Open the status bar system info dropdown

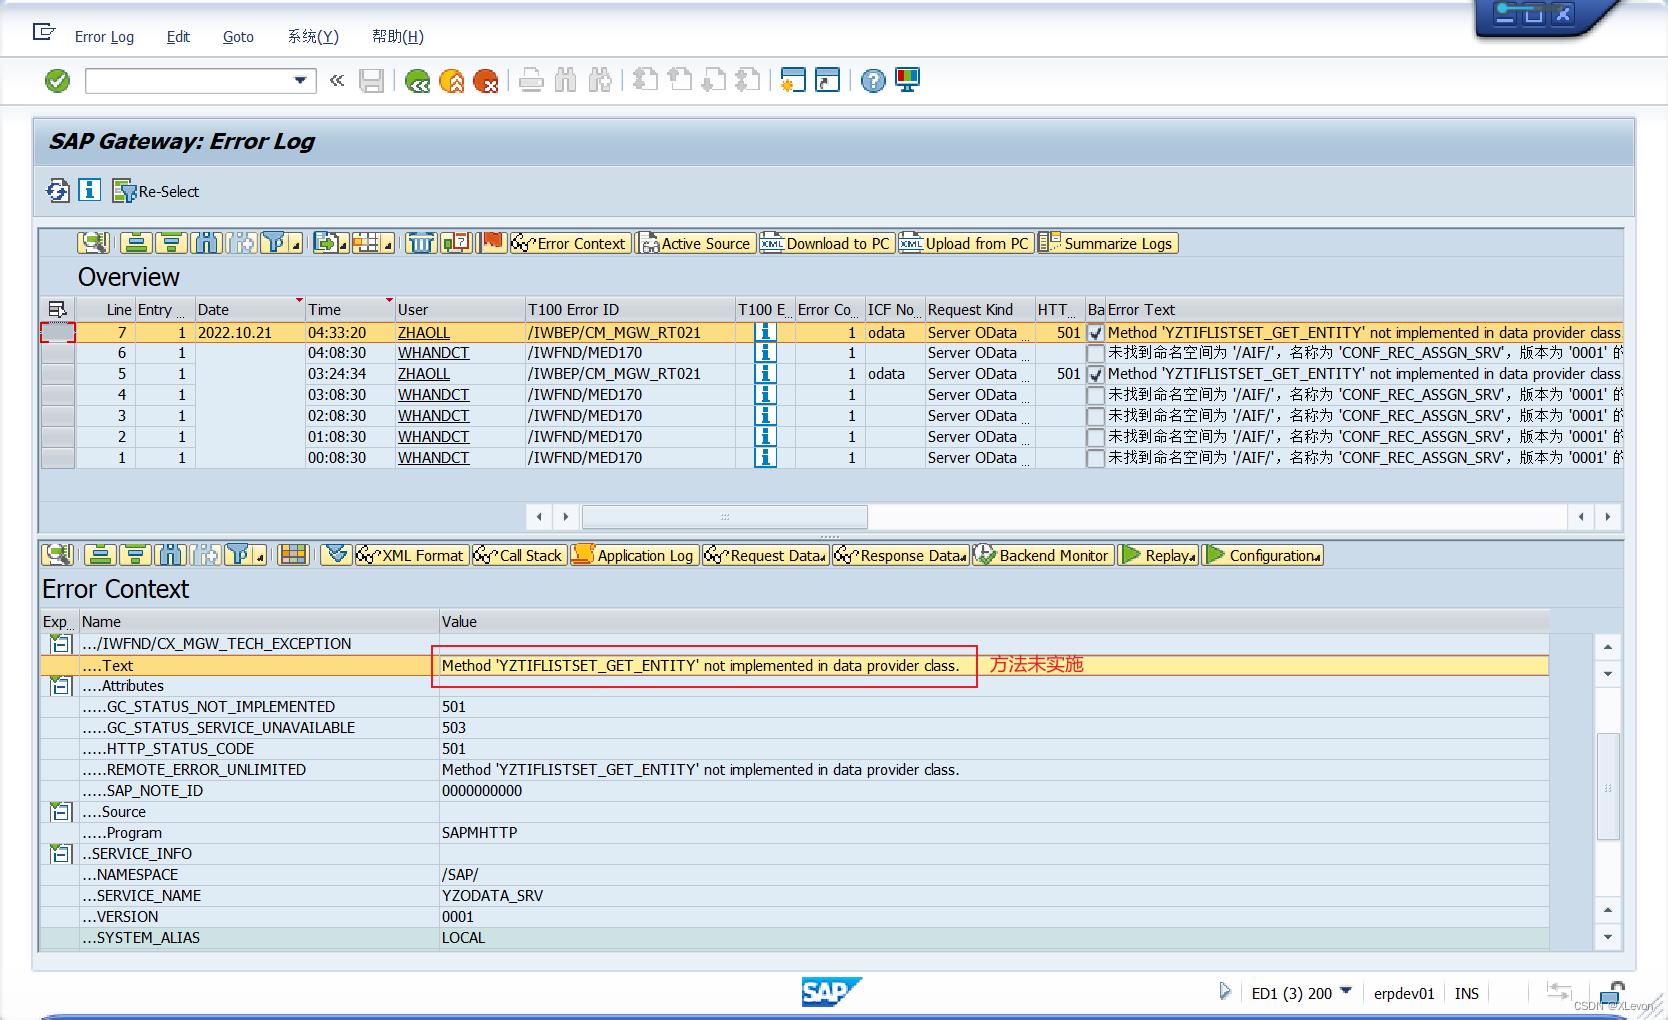1345,992
